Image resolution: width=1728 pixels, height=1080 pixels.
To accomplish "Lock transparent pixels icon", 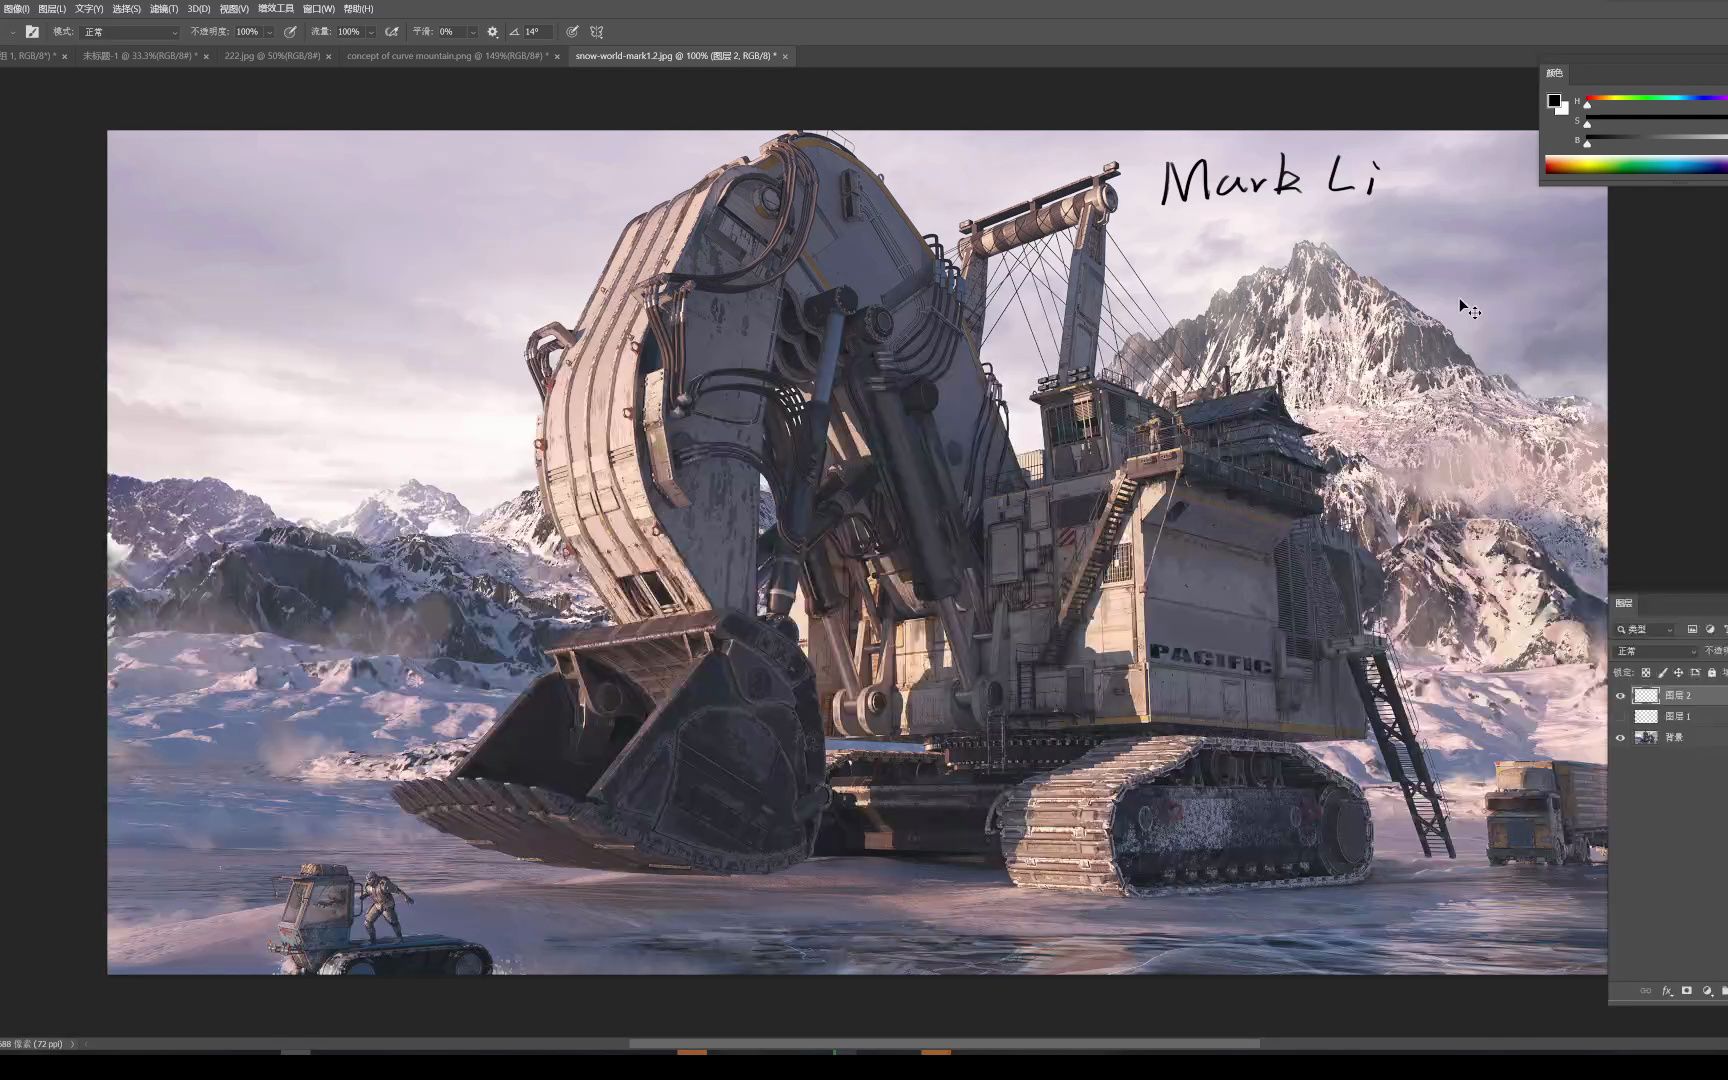I will click(x=1646, y=673).
